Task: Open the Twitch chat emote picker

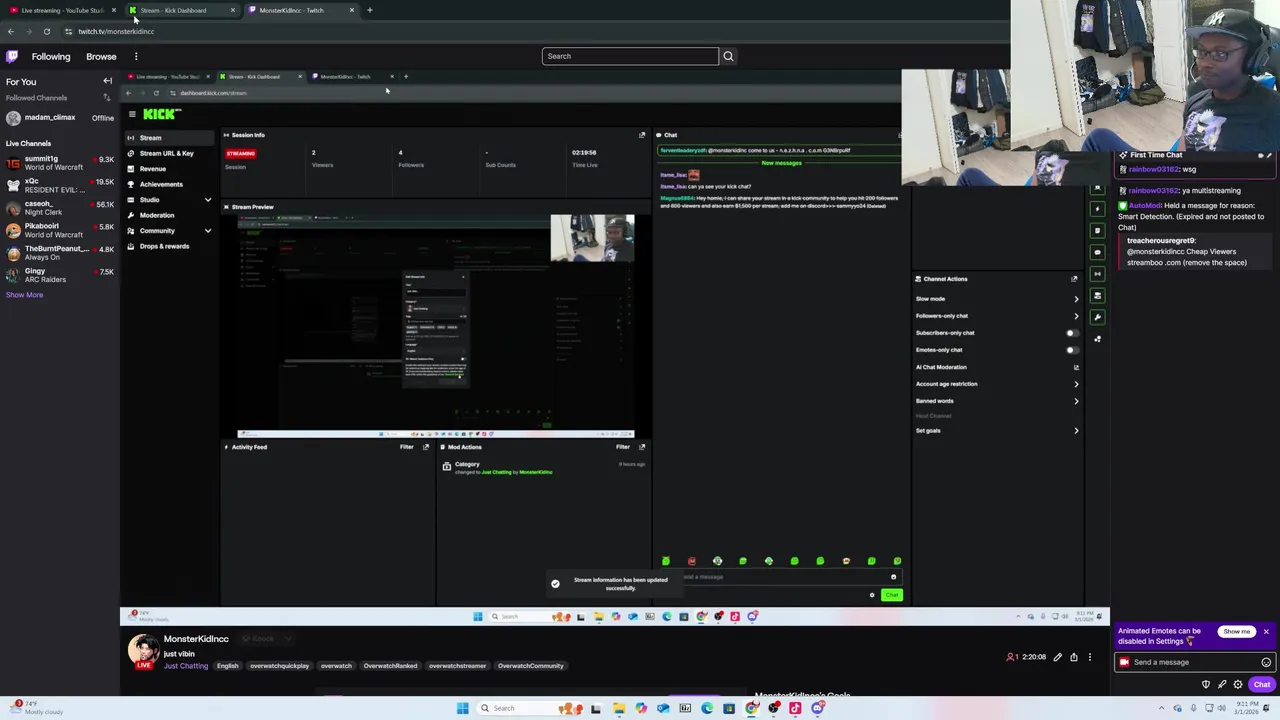Action: pyautogui.click(x=1266, y=662)
